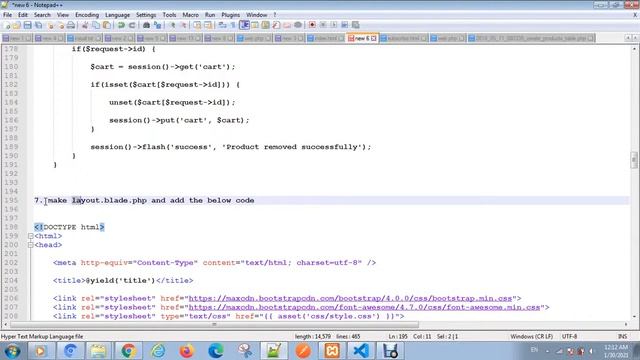The width and height of the screenshot is (640, 360).
Task: Toggle the highlighted indent guide button
Action: pos(244,25)
